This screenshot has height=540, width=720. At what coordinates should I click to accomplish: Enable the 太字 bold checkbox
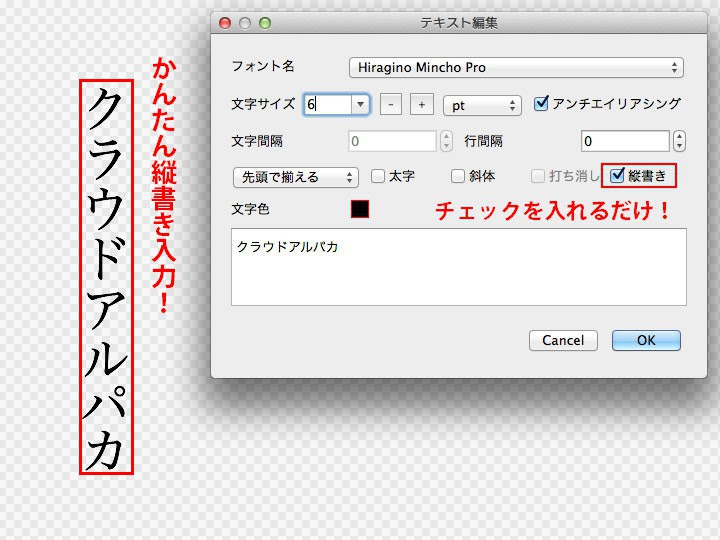[x=377, y=176]
